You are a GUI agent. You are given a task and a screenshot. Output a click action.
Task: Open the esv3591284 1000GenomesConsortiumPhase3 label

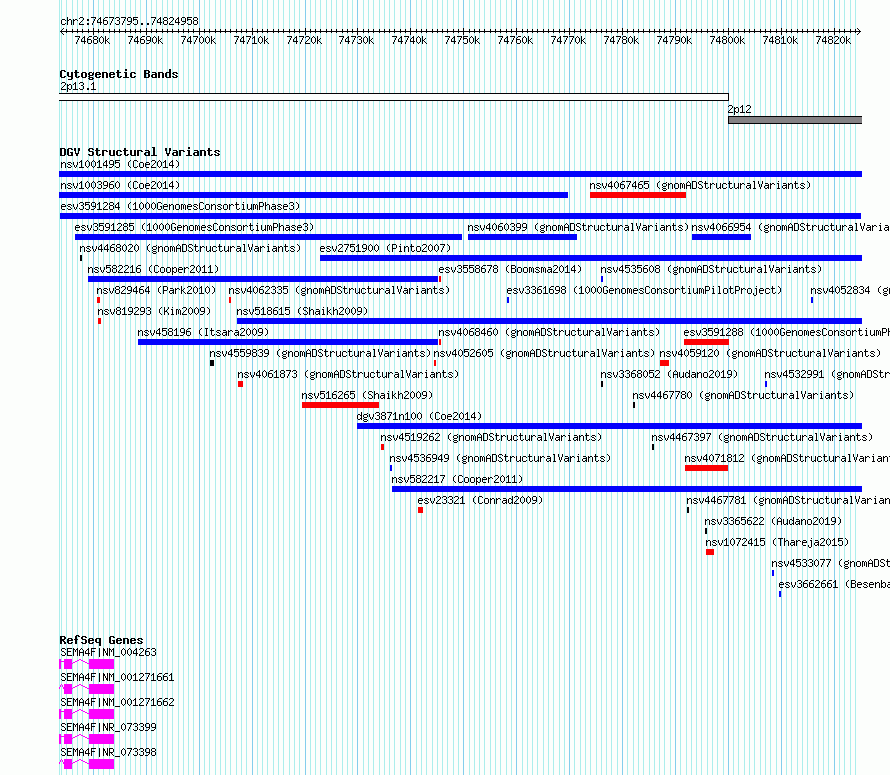point(180,207)
